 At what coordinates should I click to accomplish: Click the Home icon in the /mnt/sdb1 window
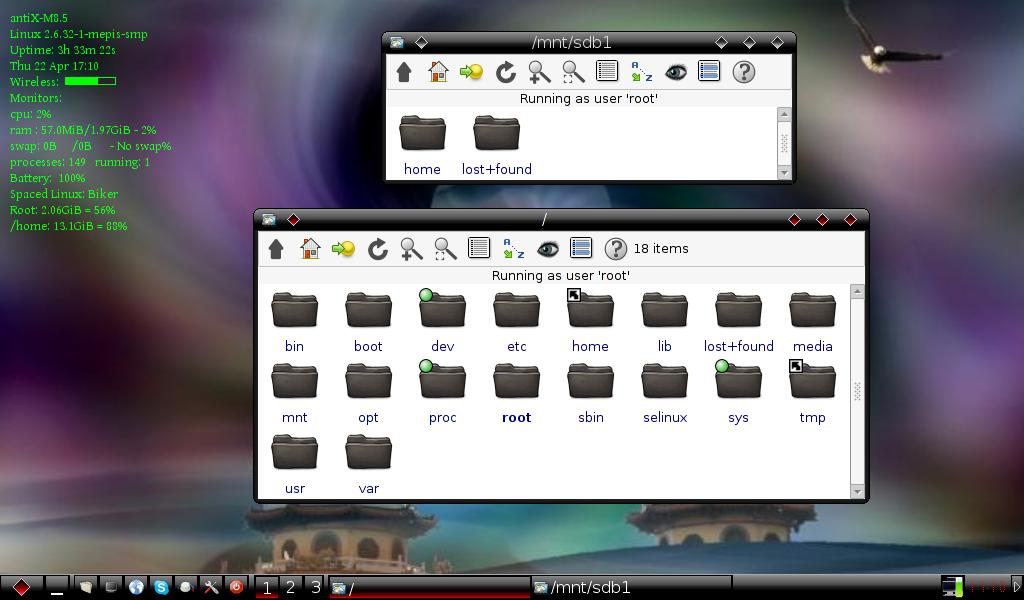click(x=438, y=72)
